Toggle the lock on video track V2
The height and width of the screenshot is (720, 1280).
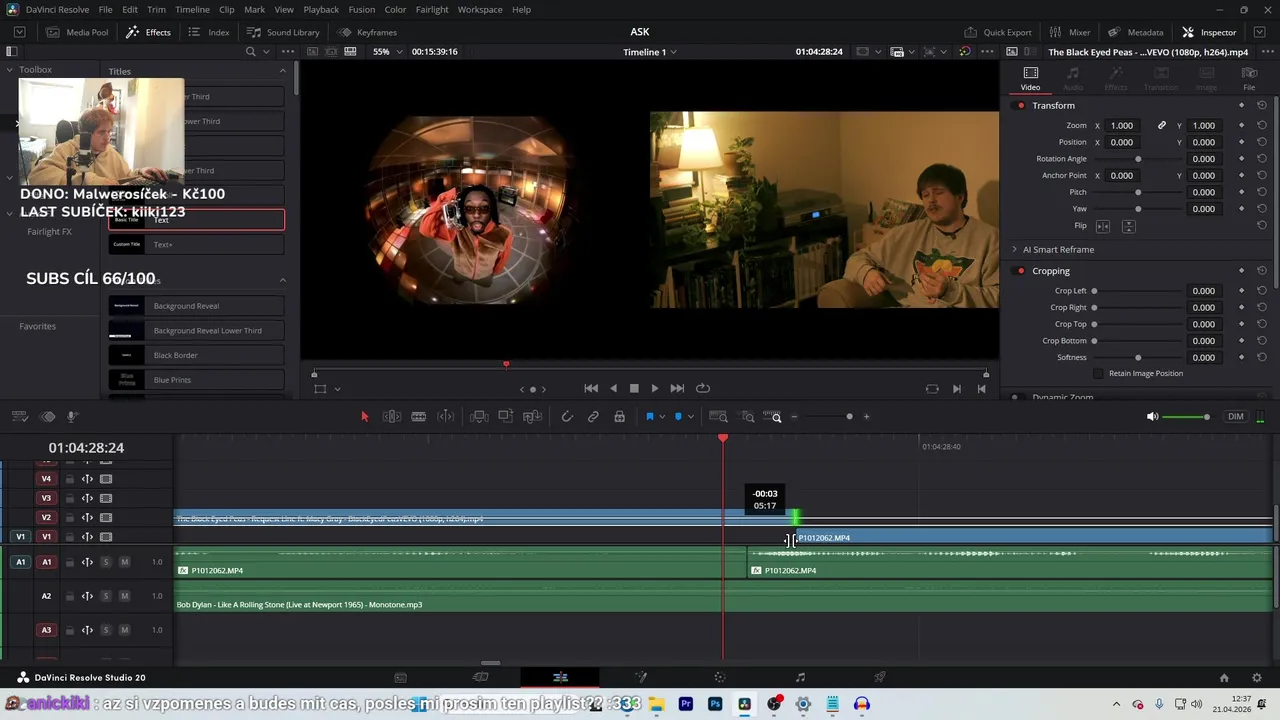[69, 518]
